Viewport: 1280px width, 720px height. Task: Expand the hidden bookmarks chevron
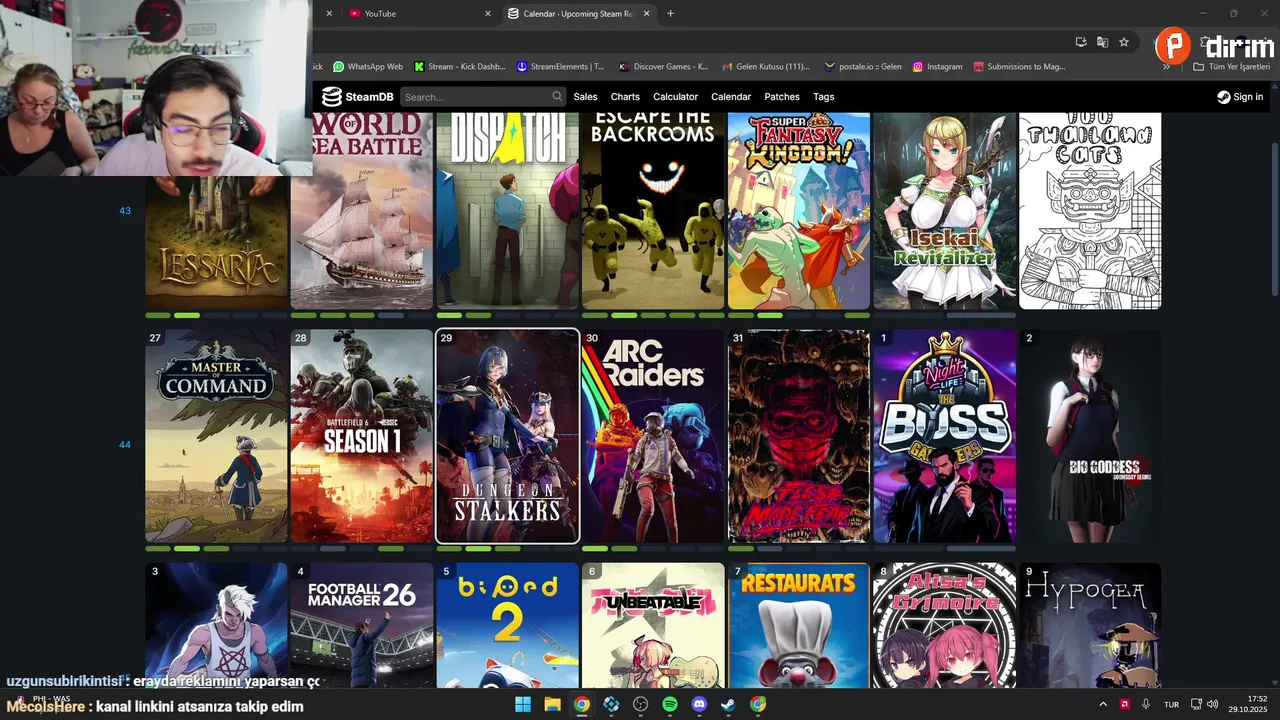pos(1166,67)
